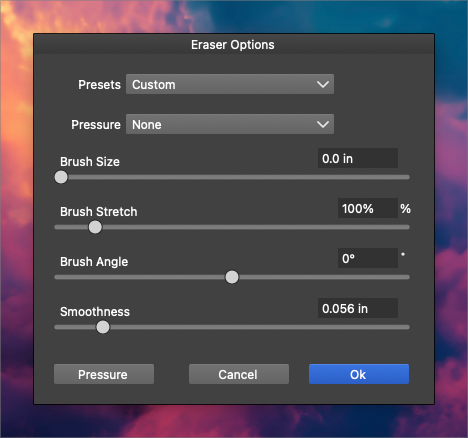Image resolution: width=468 pixels, height=438 pixels.
Task: Click the Presets dropdown chevron arrow
Action: pos(323,84)
